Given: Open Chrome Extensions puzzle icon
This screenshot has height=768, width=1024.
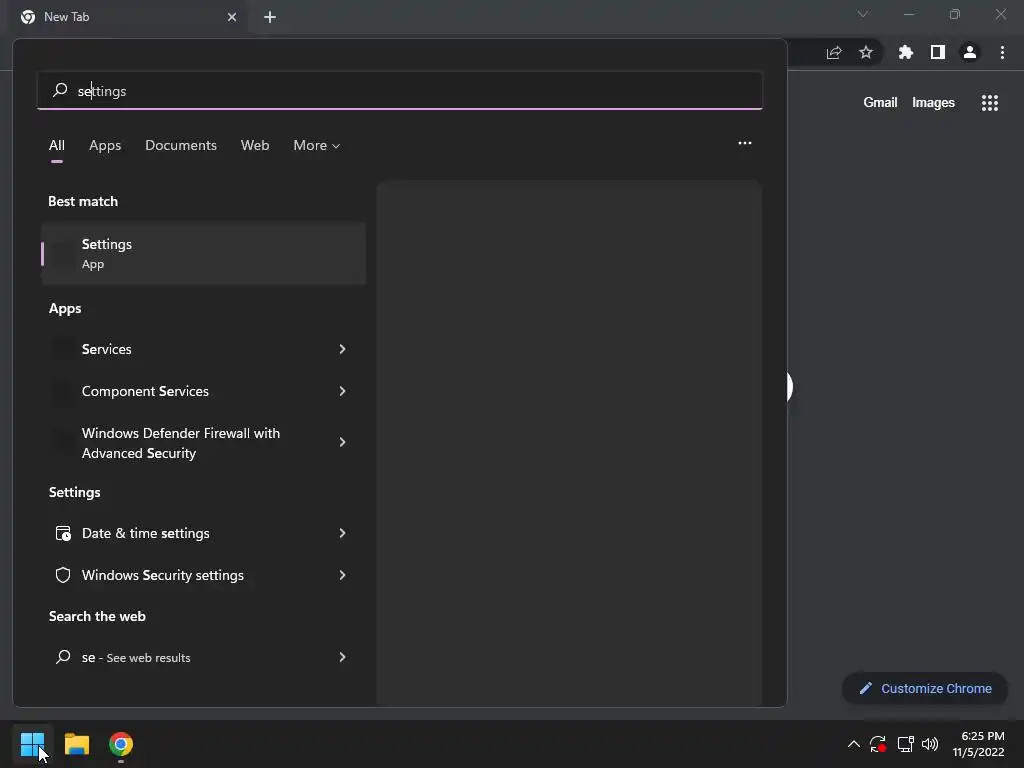Looking at the screenshot, I should [905, 52].
